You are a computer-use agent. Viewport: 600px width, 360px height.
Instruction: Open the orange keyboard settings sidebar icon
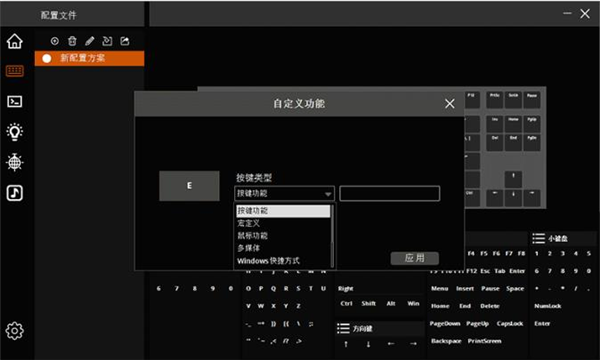coord(15,71)
